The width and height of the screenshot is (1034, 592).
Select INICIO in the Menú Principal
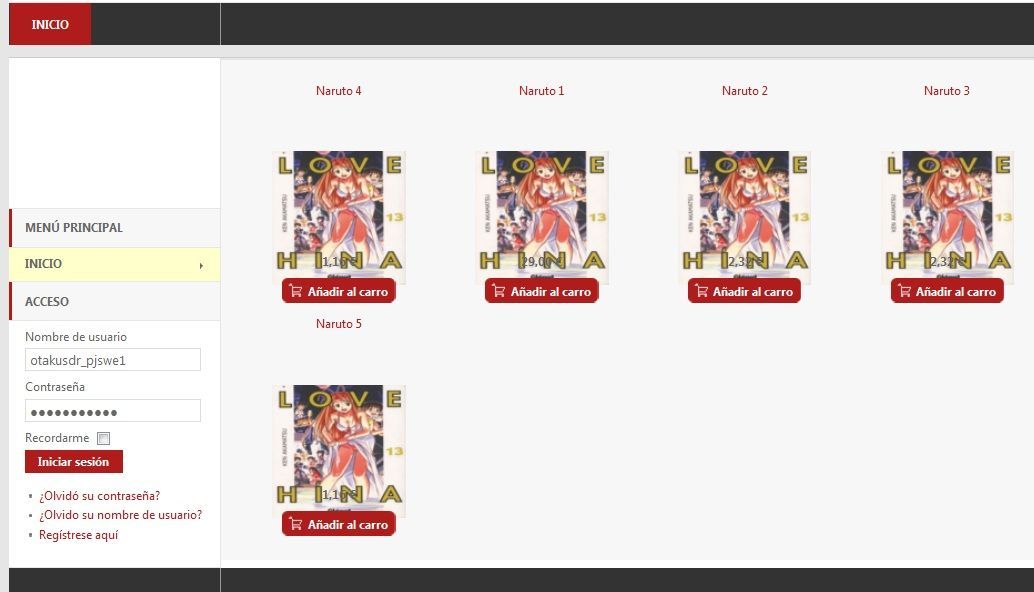(x=115, y=264)
